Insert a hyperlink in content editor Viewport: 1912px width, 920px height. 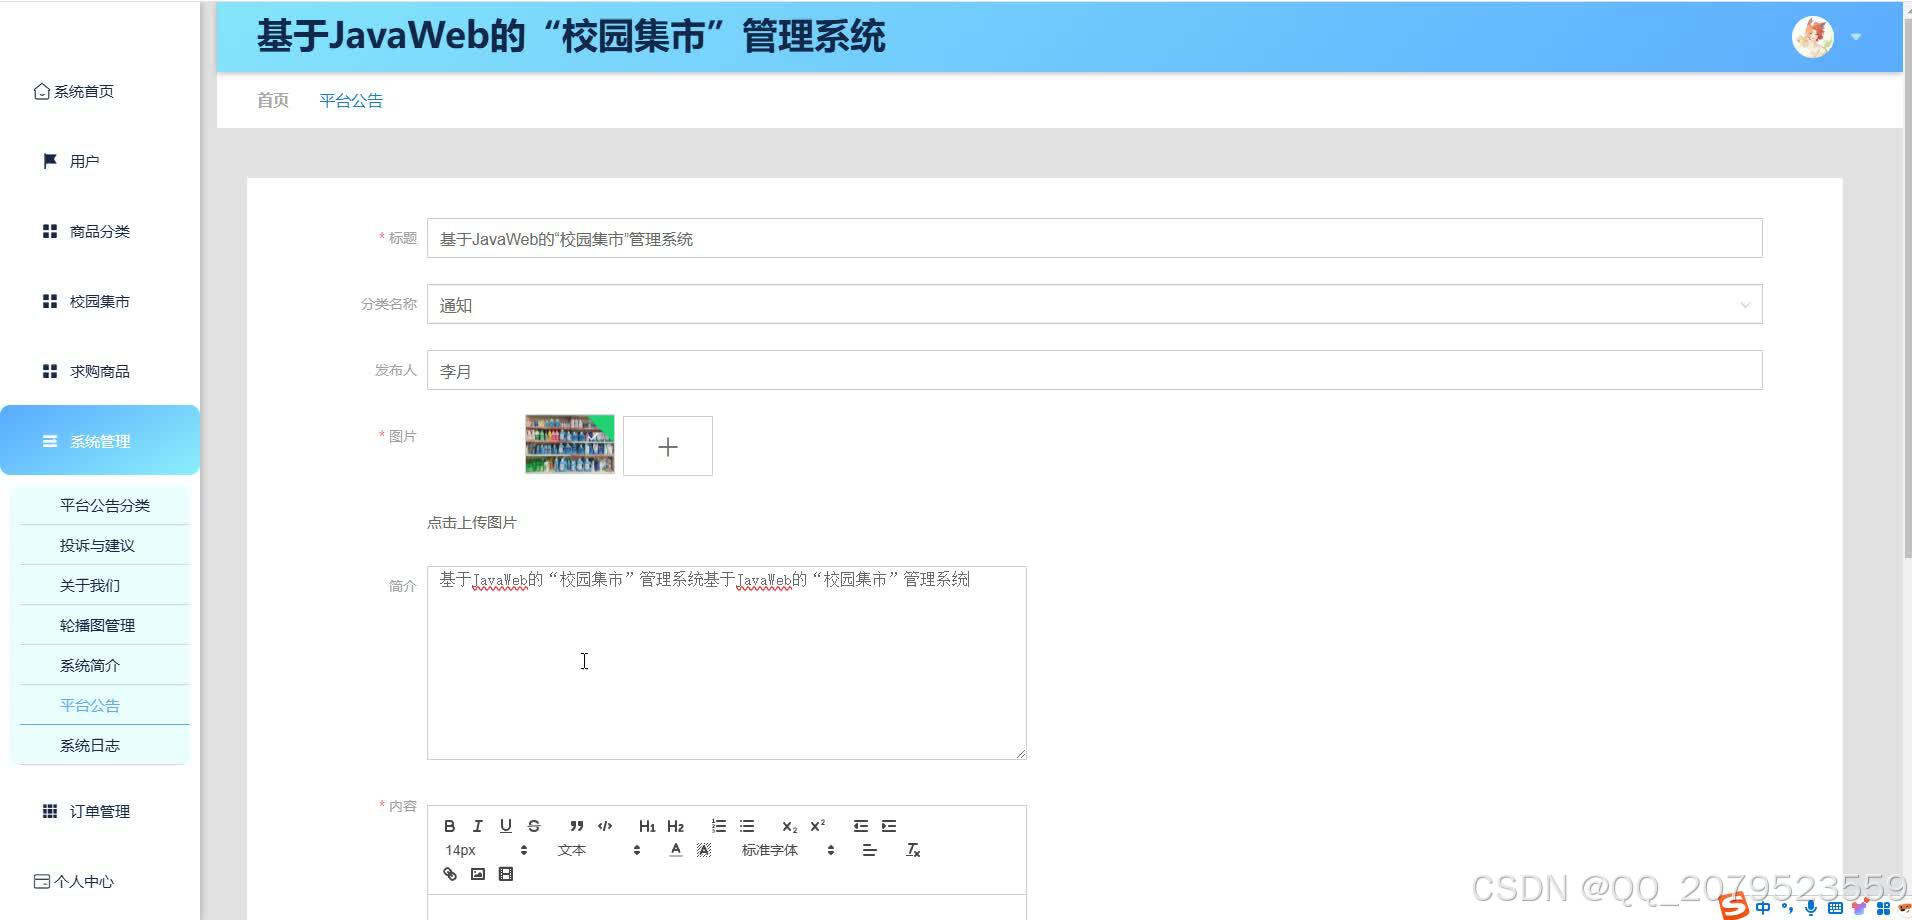(x=449, y=873)
